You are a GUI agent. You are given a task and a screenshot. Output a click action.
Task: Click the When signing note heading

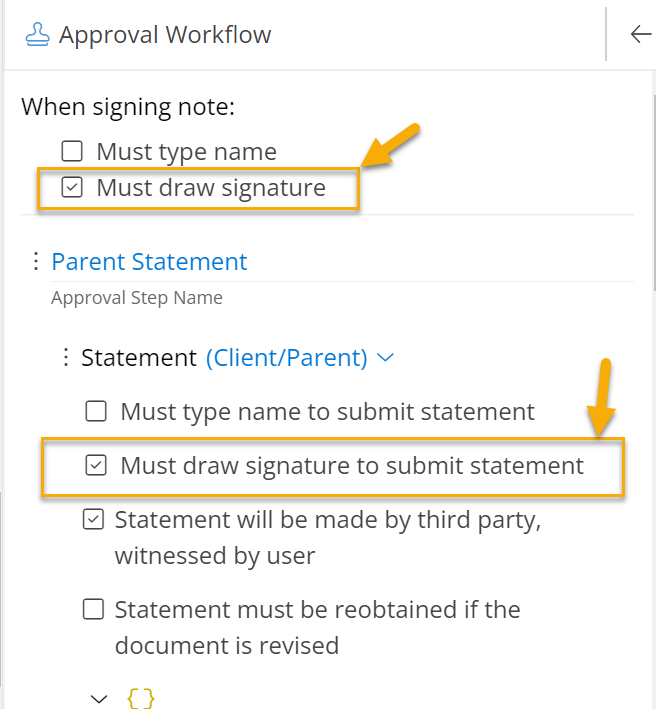[128, 106]
